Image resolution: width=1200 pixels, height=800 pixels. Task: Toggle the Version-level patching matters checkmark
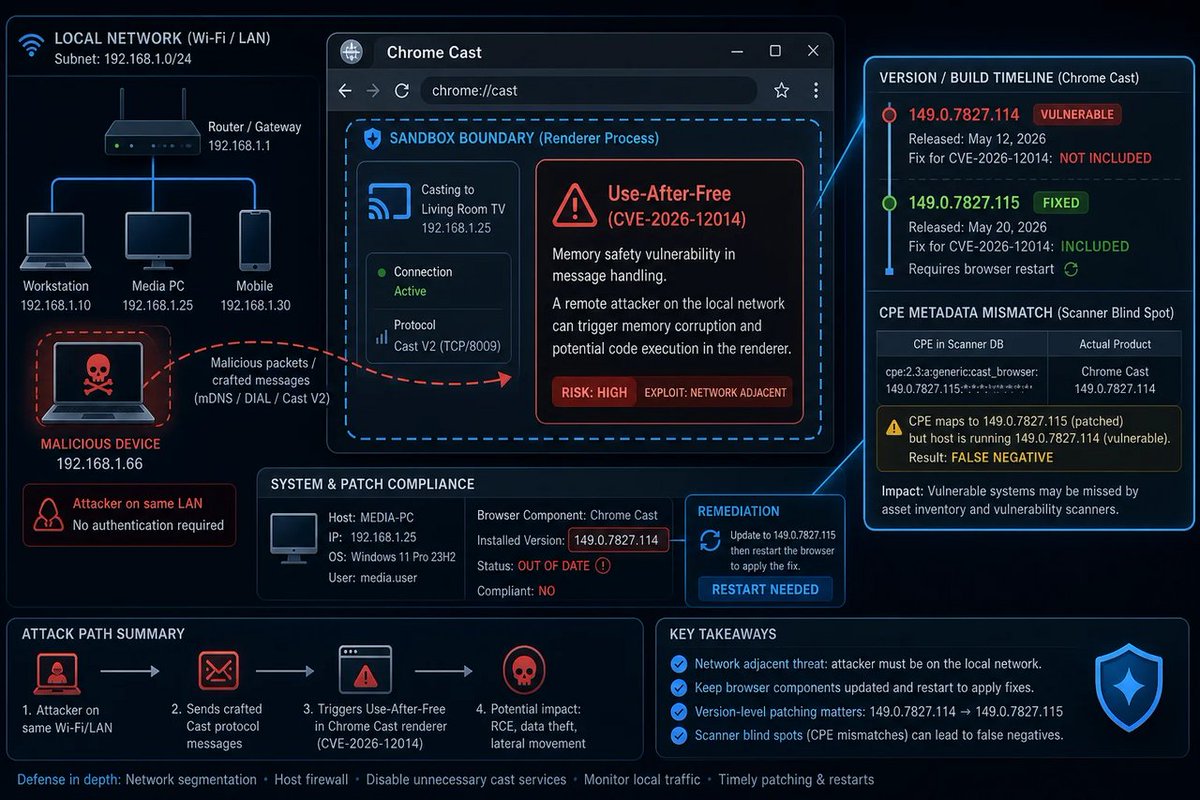coord(679,712)
